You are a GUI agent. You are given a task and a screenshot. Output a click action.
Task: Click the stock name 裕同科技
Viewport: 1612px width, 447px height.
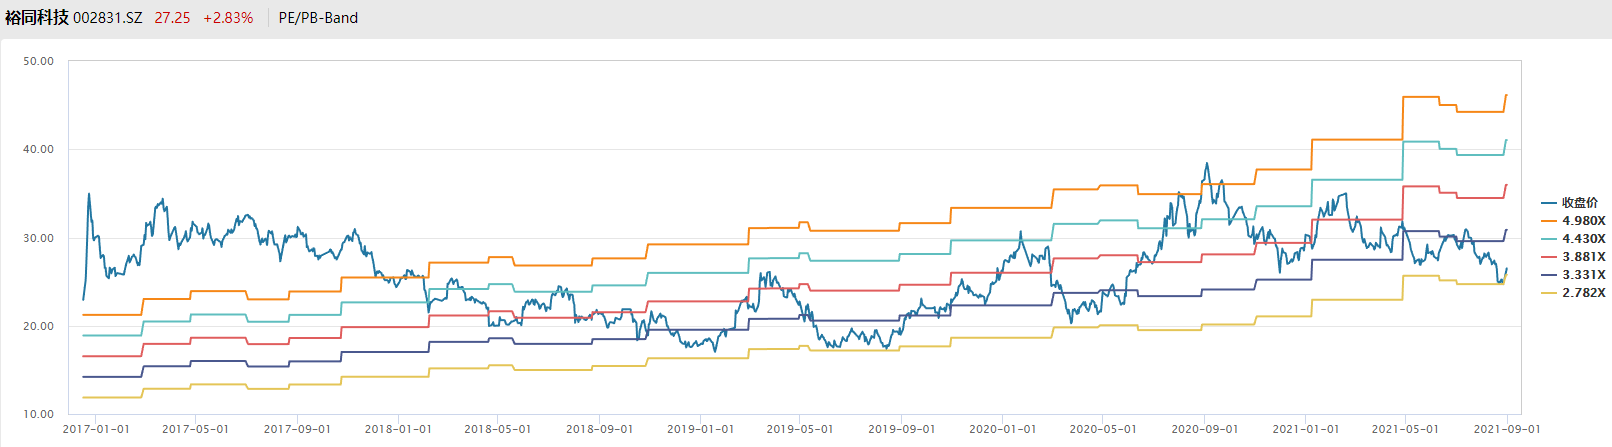coord(37,18)
